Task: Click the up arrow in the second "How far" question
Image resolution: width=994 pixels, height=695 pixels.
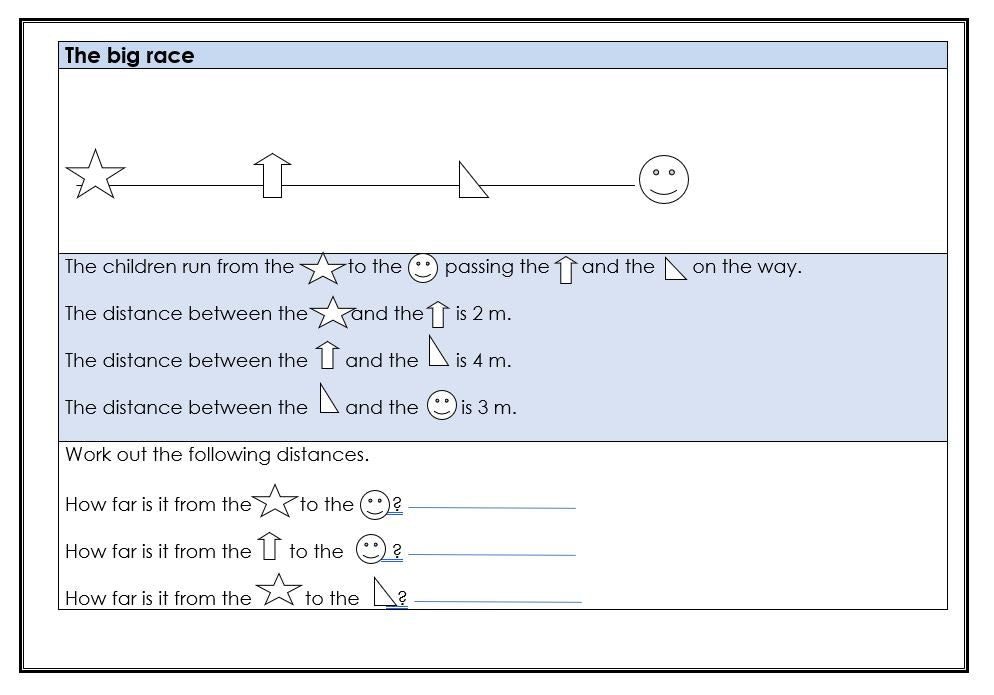Action: pyautogui.click(x=269, y=548)
